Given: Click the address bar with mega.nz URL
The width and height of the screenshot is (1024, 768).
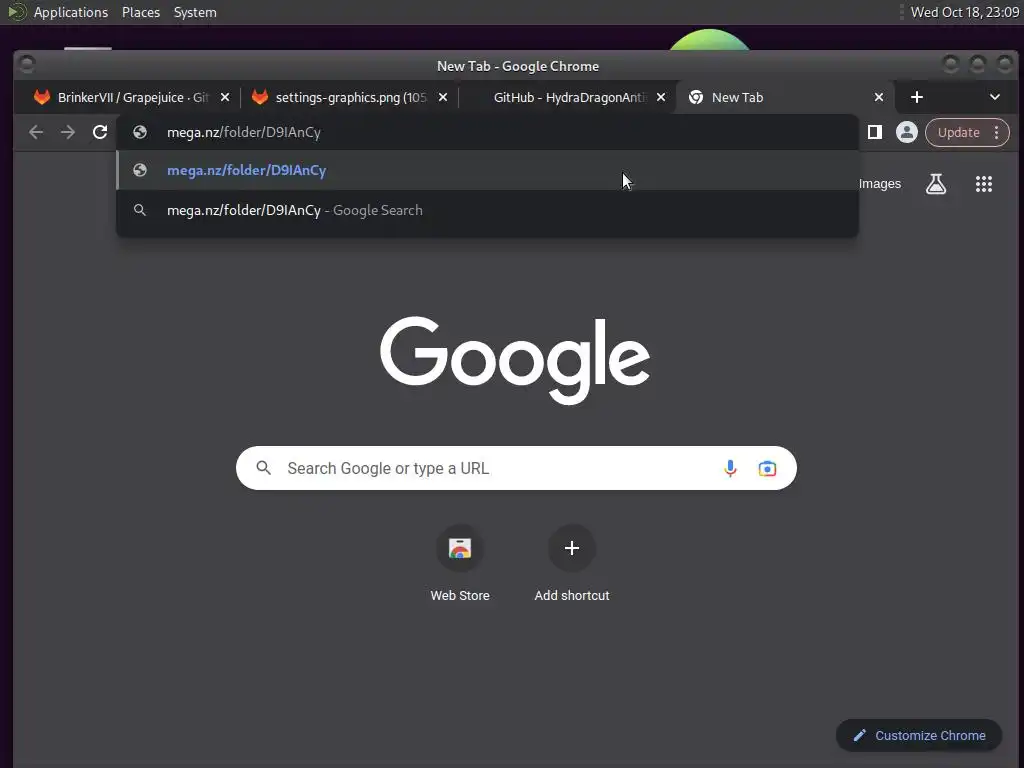Looking at the screenshot, I should click(x=487, y=133).
